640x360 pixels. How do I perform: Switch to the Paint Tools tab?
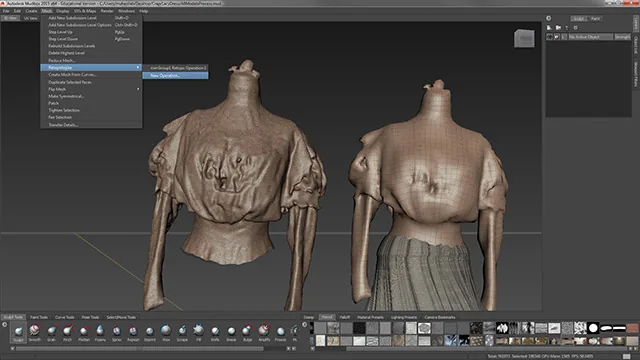pyautogui.click(x=39, y=317)
